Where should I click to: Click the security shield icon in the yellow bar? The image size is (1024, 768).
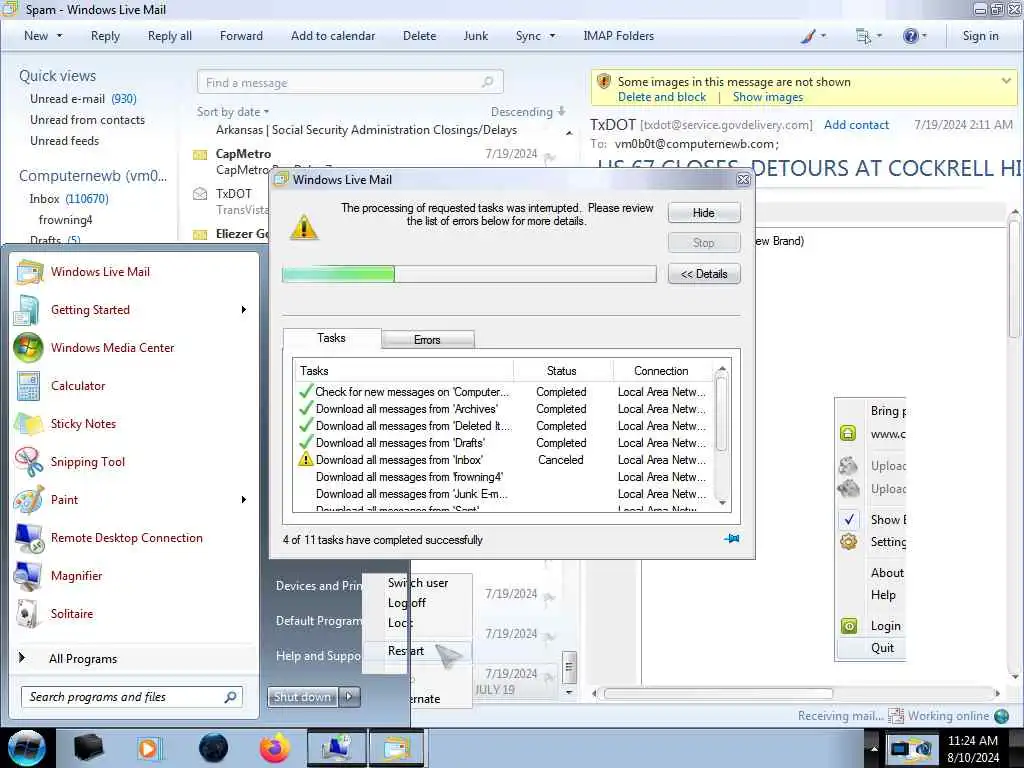pos(604,82)
